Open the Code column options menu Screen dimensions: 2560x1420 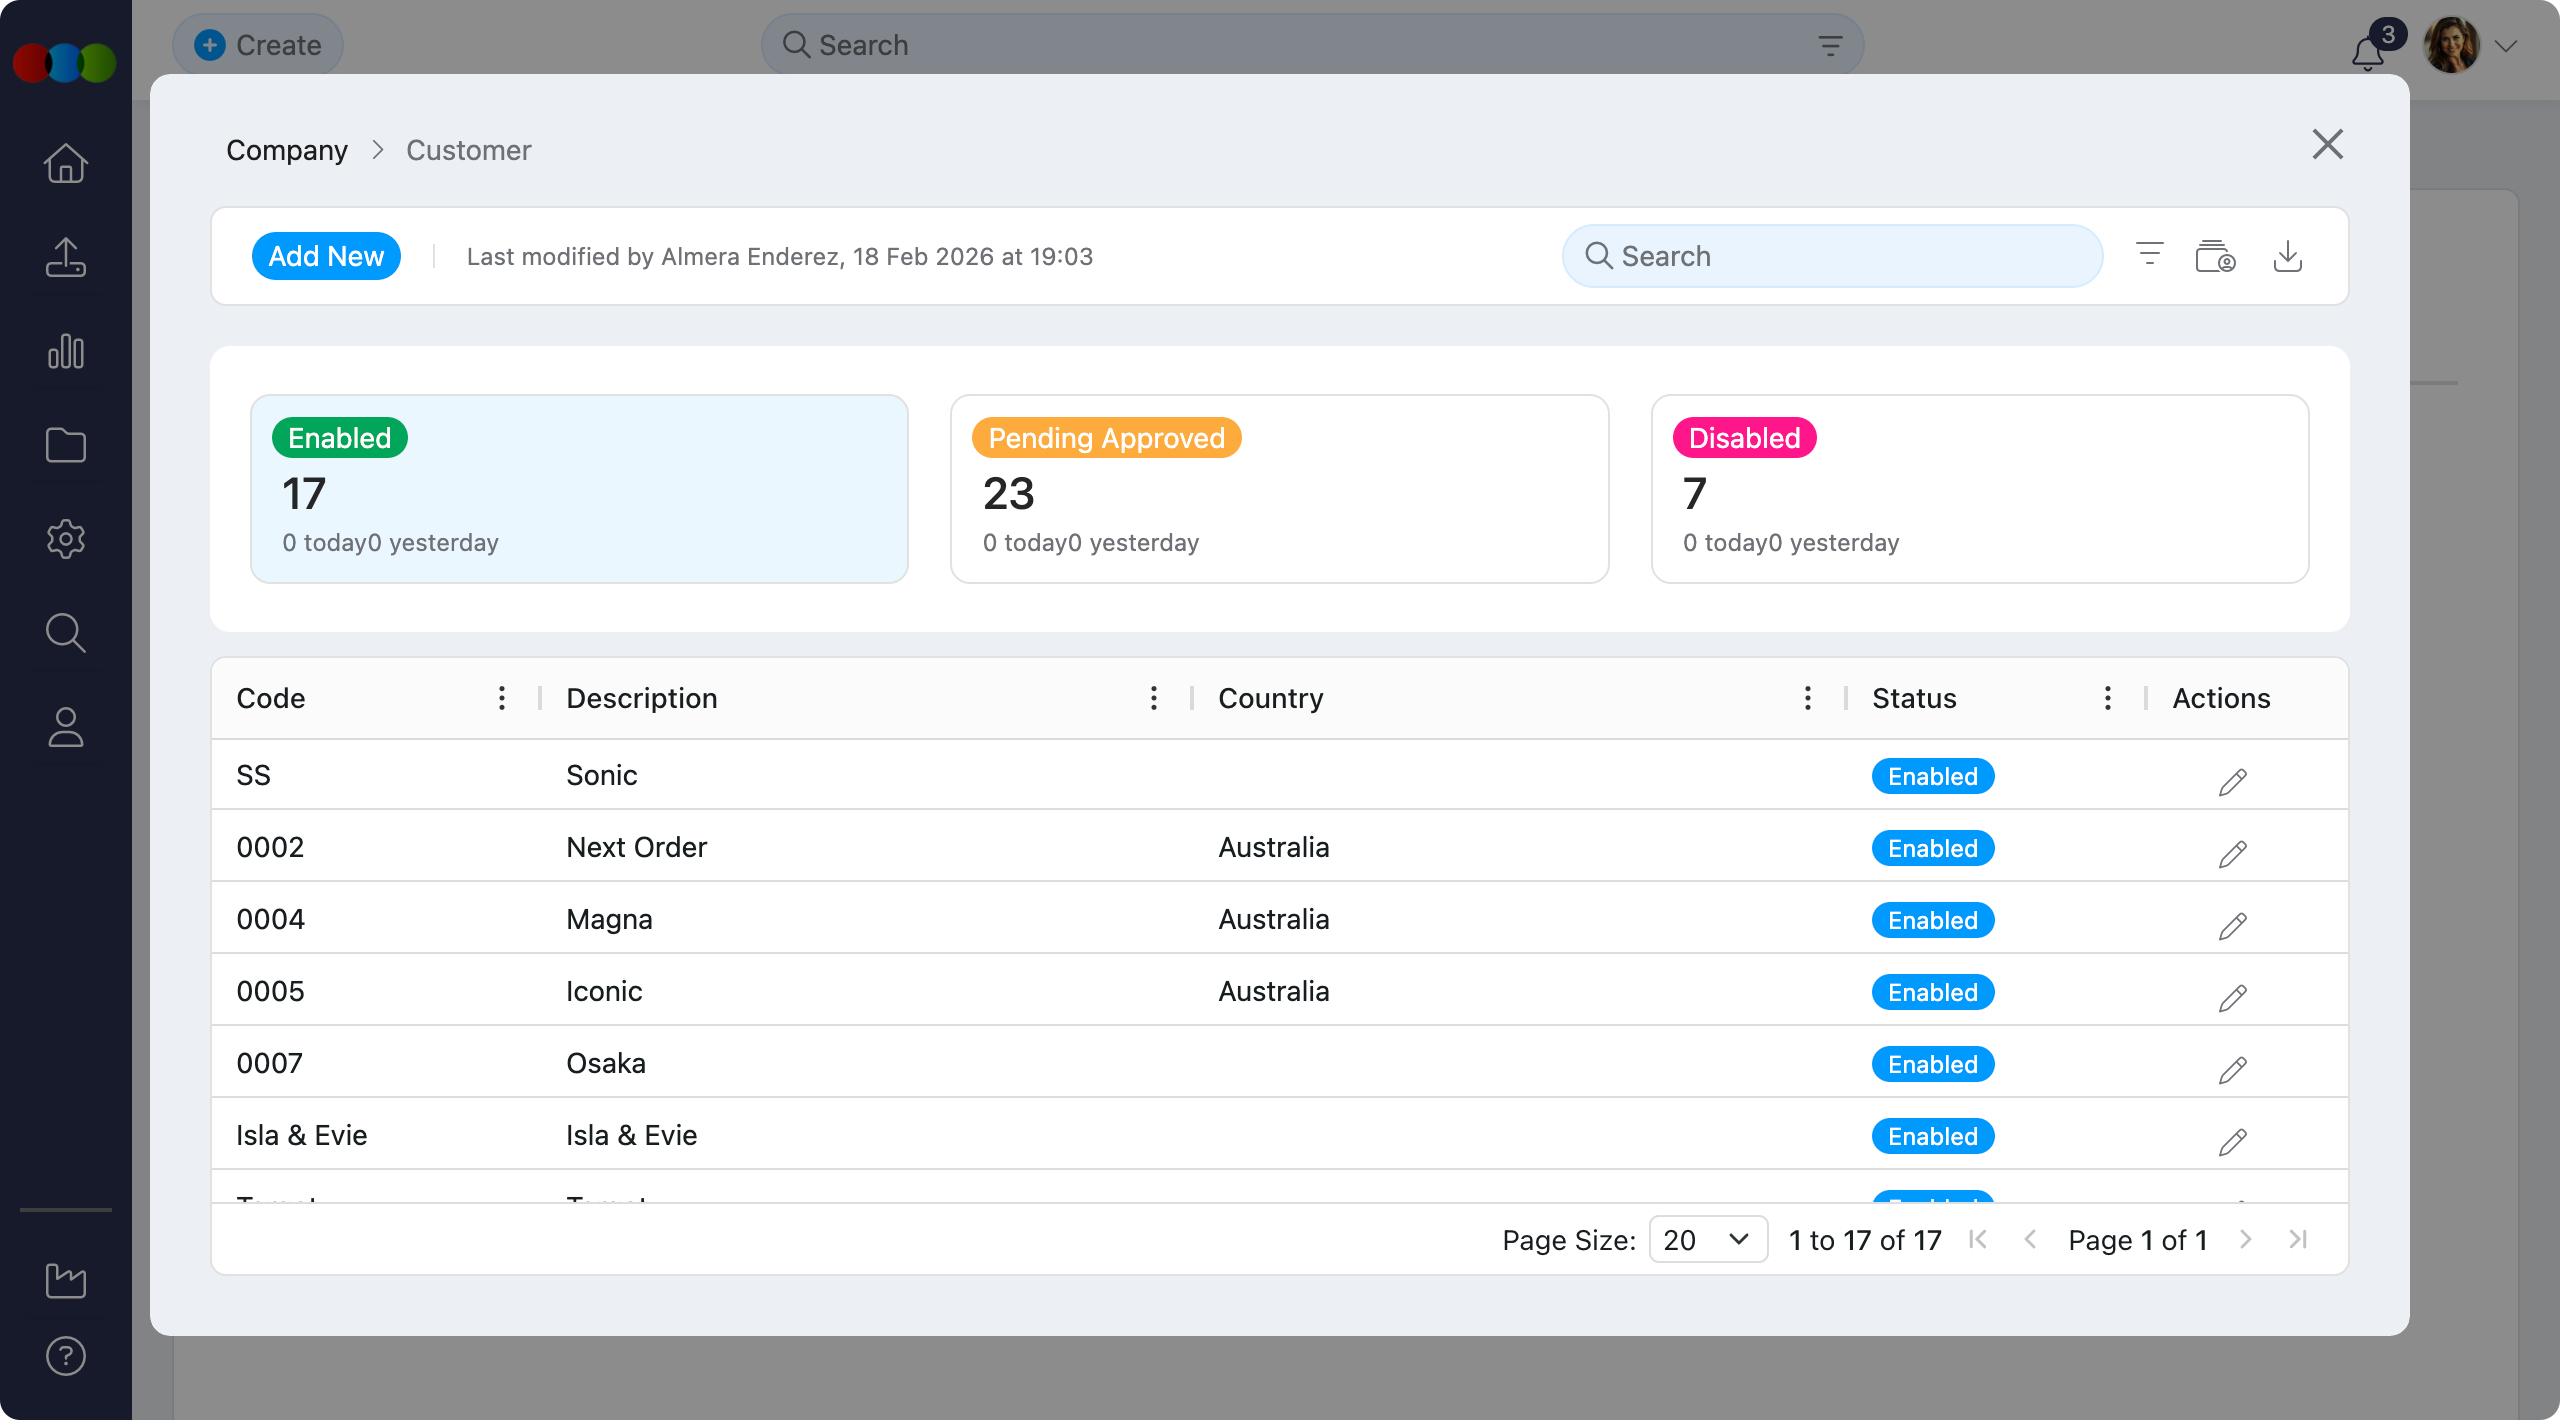click(502, 698)
